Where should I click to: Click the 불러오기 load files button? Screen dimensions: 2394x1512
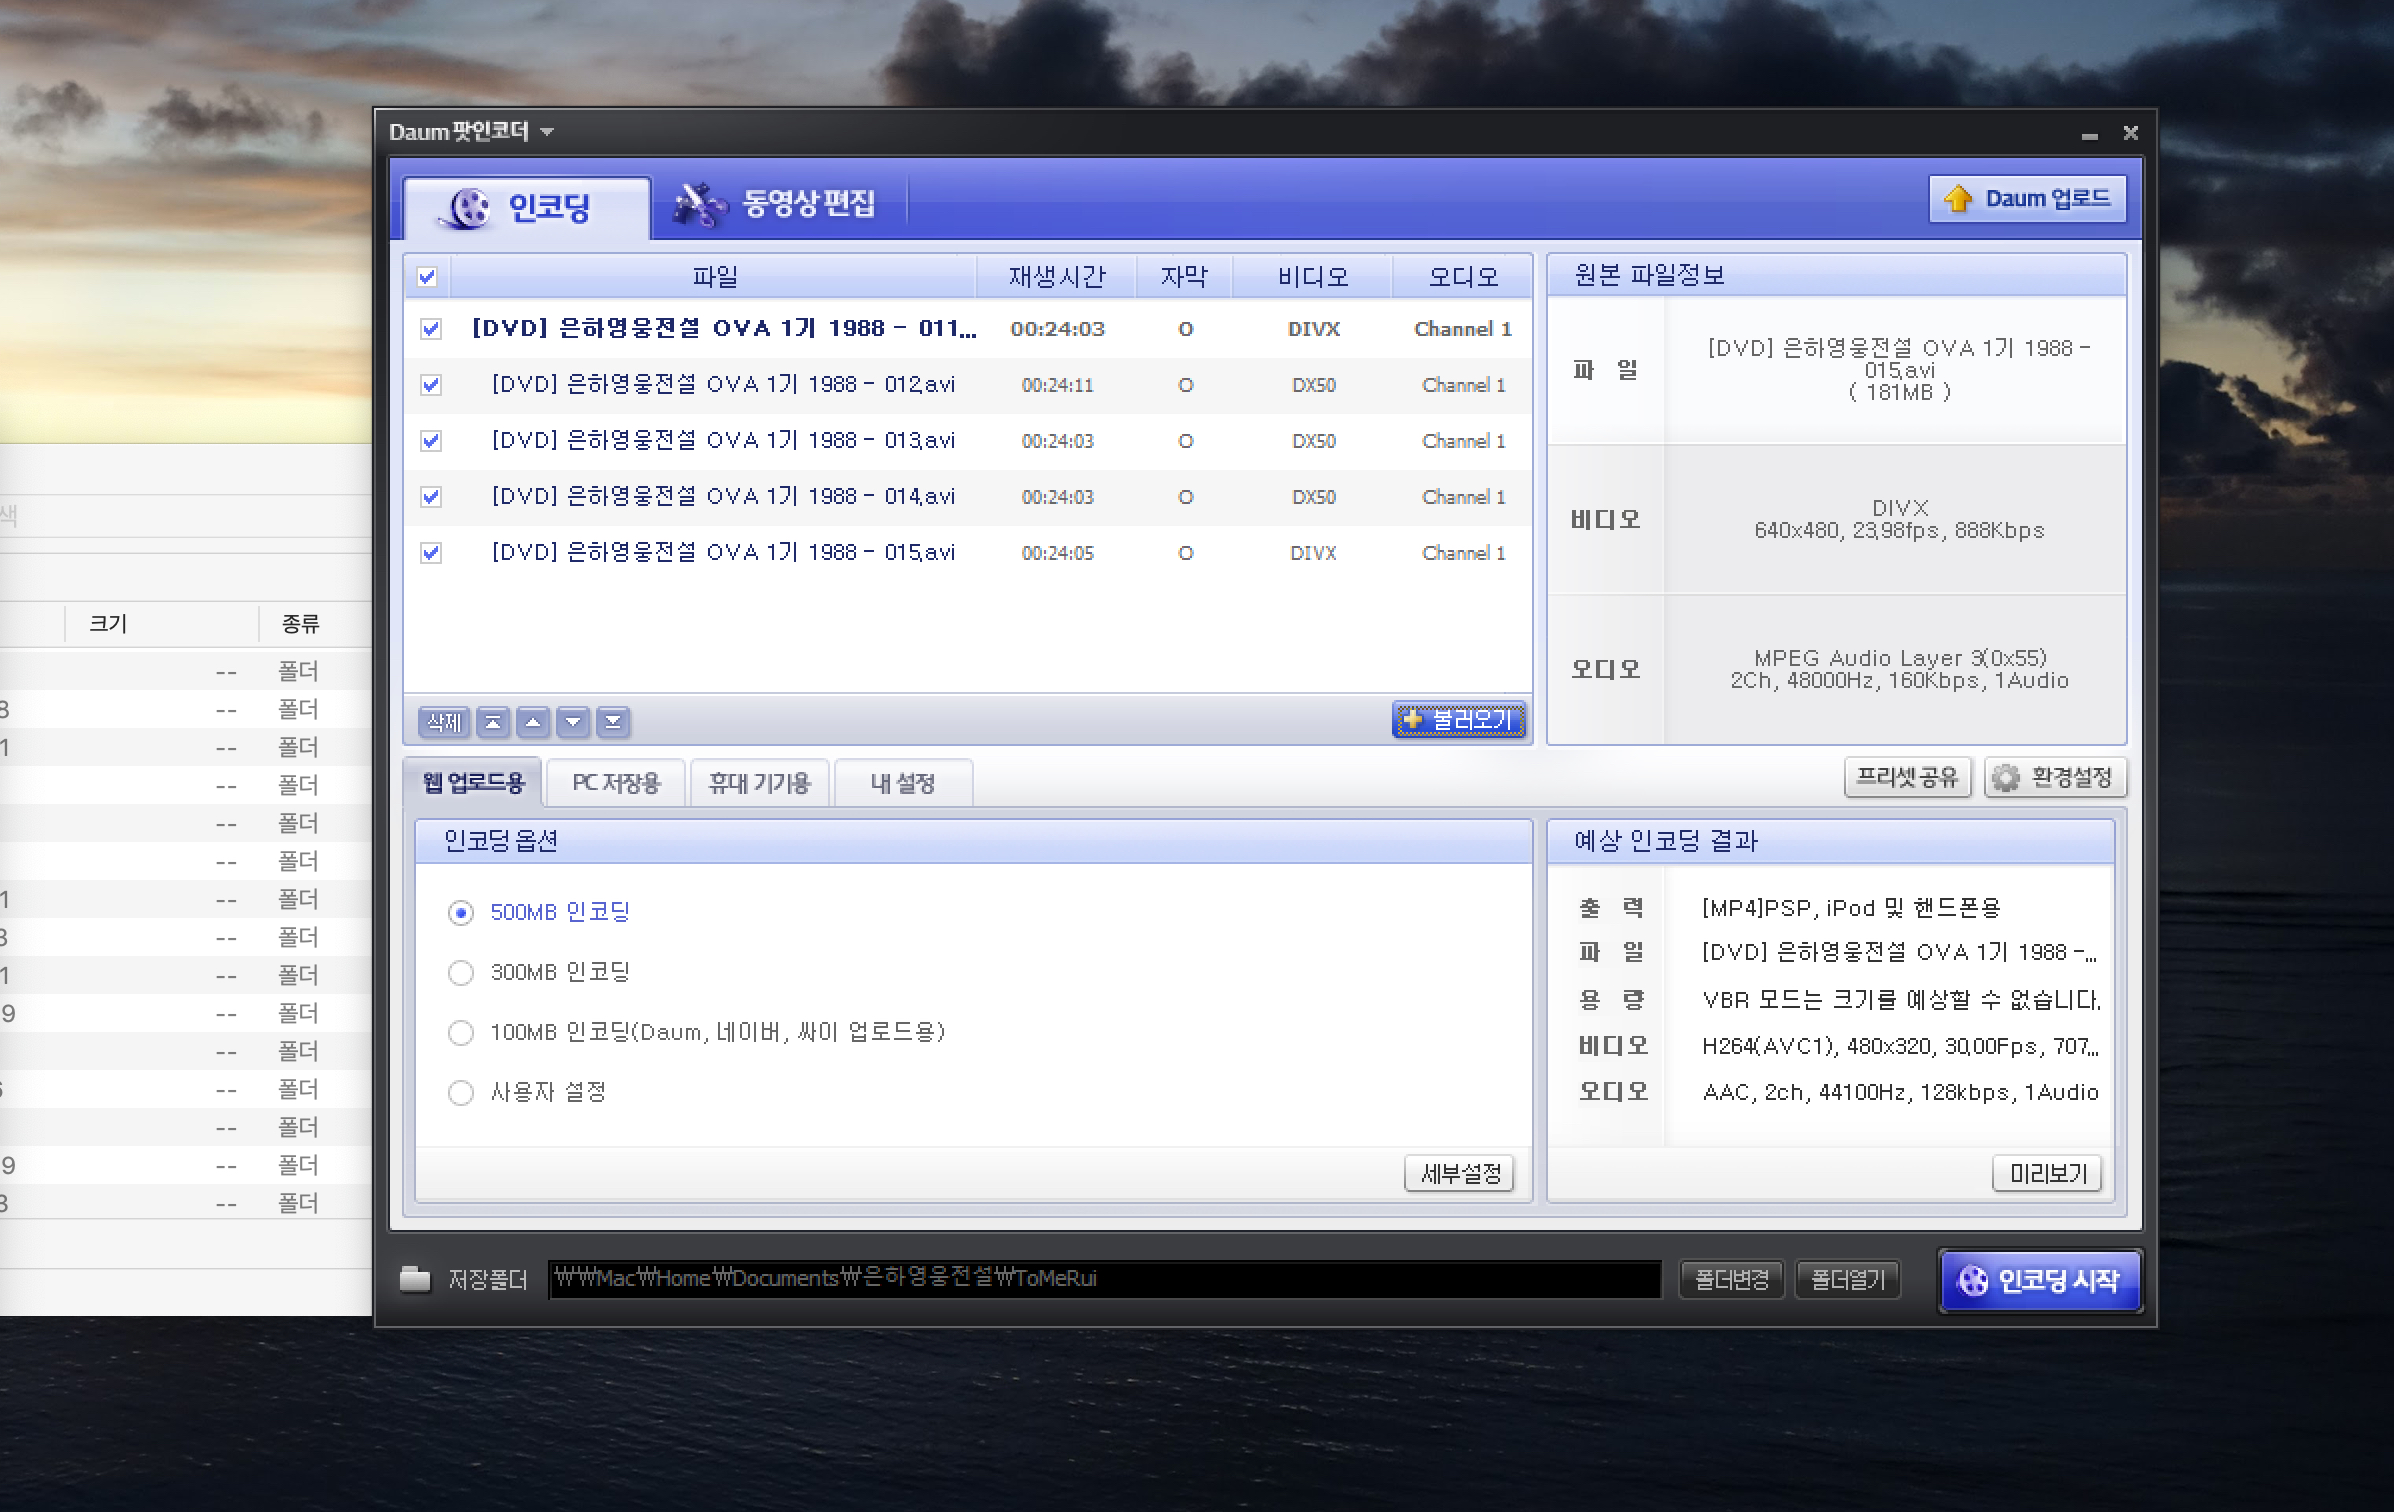pos(1459,720)
